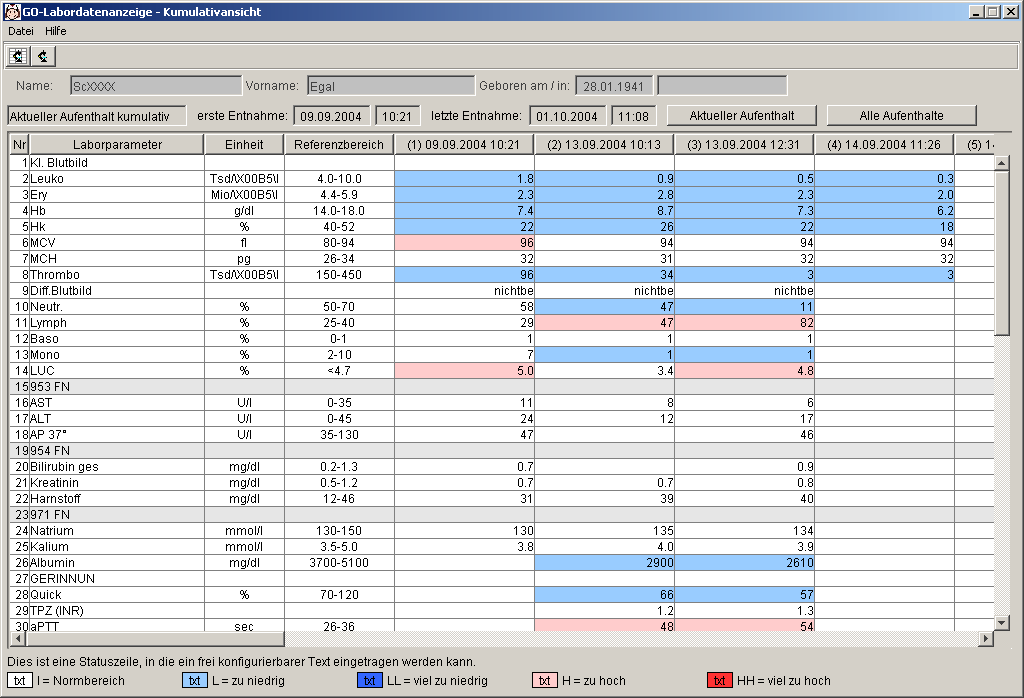The image size is (1024, 698).
Task: Click the plain microscope toolbar icon
Action: [x=43, y=56]
